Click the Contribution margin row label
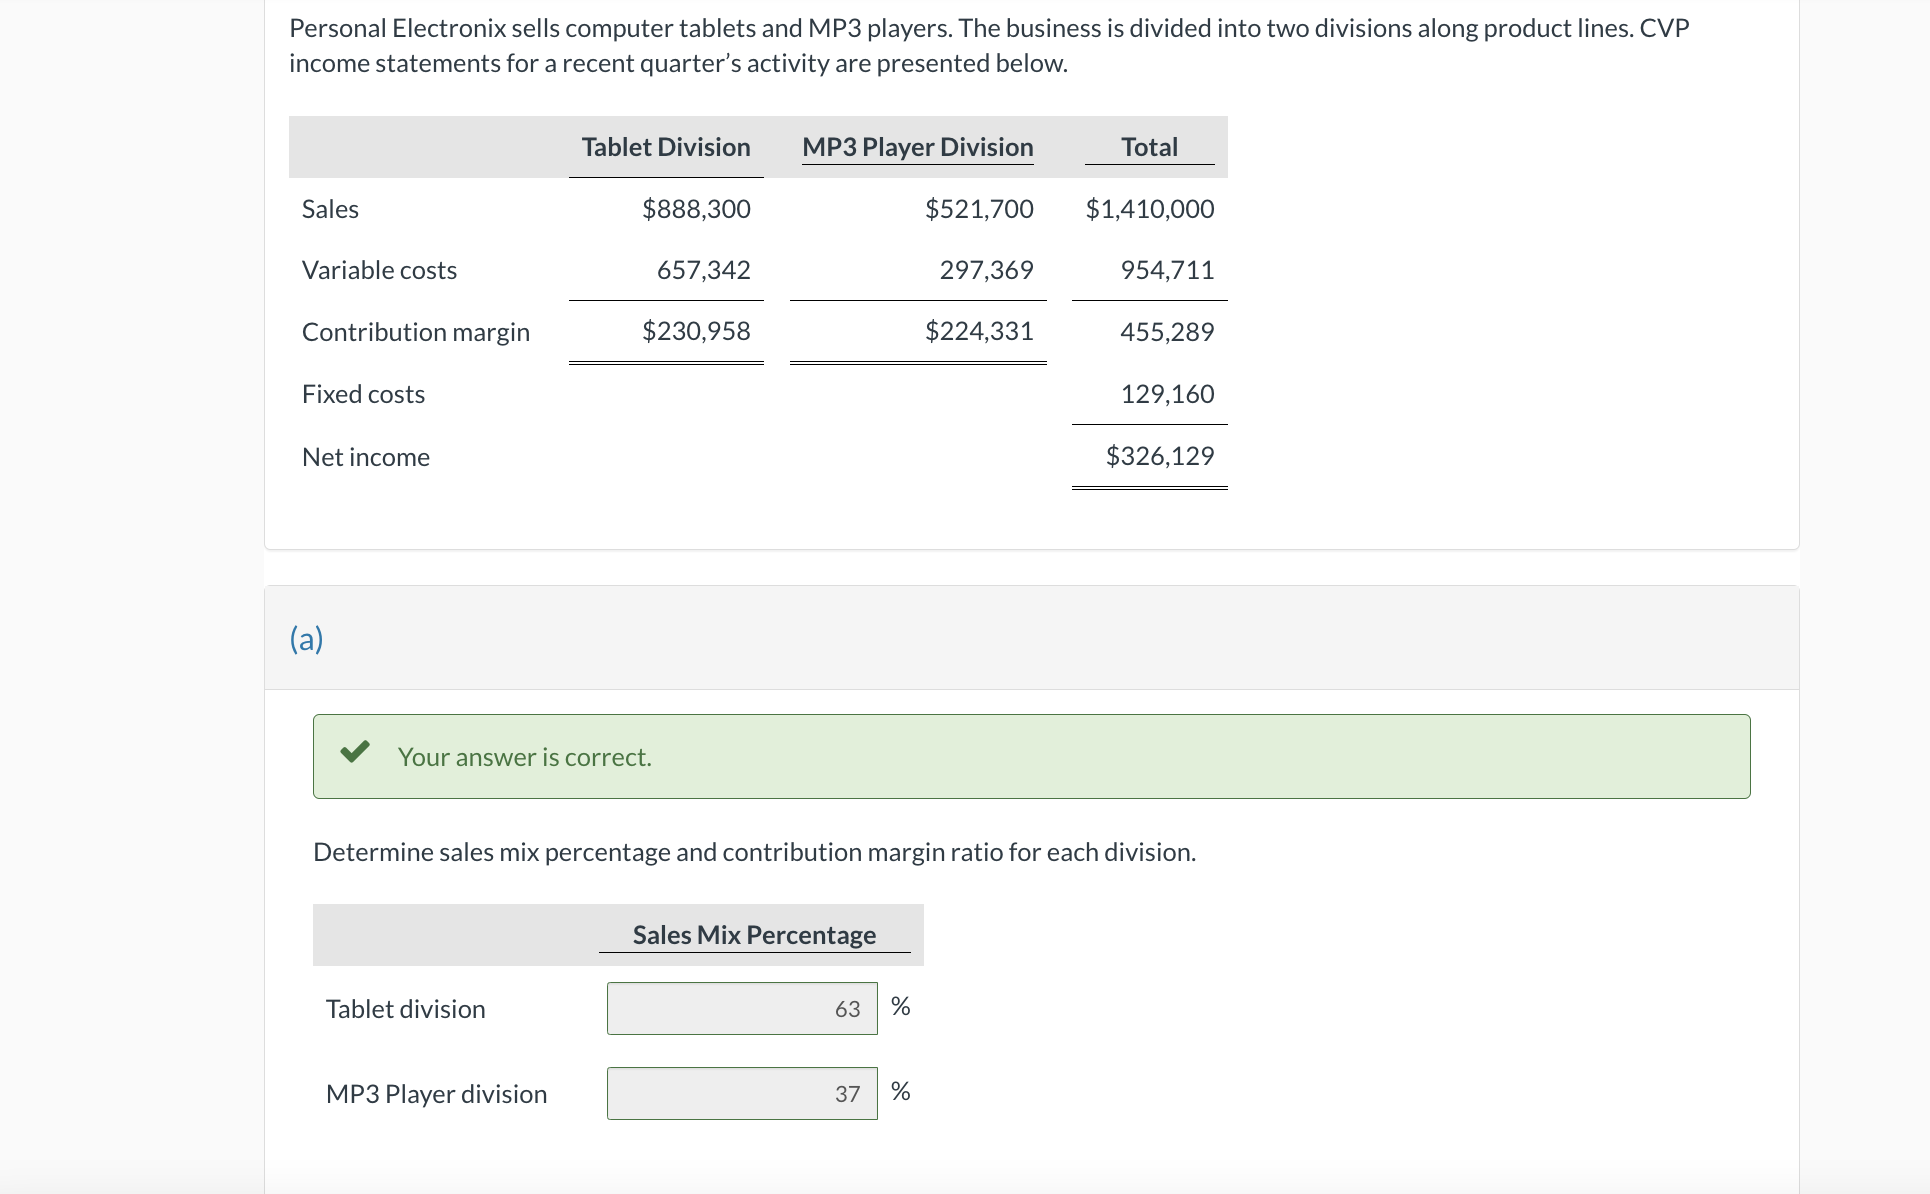This screenshot has height=1194, width=1930. coord(415,332)
